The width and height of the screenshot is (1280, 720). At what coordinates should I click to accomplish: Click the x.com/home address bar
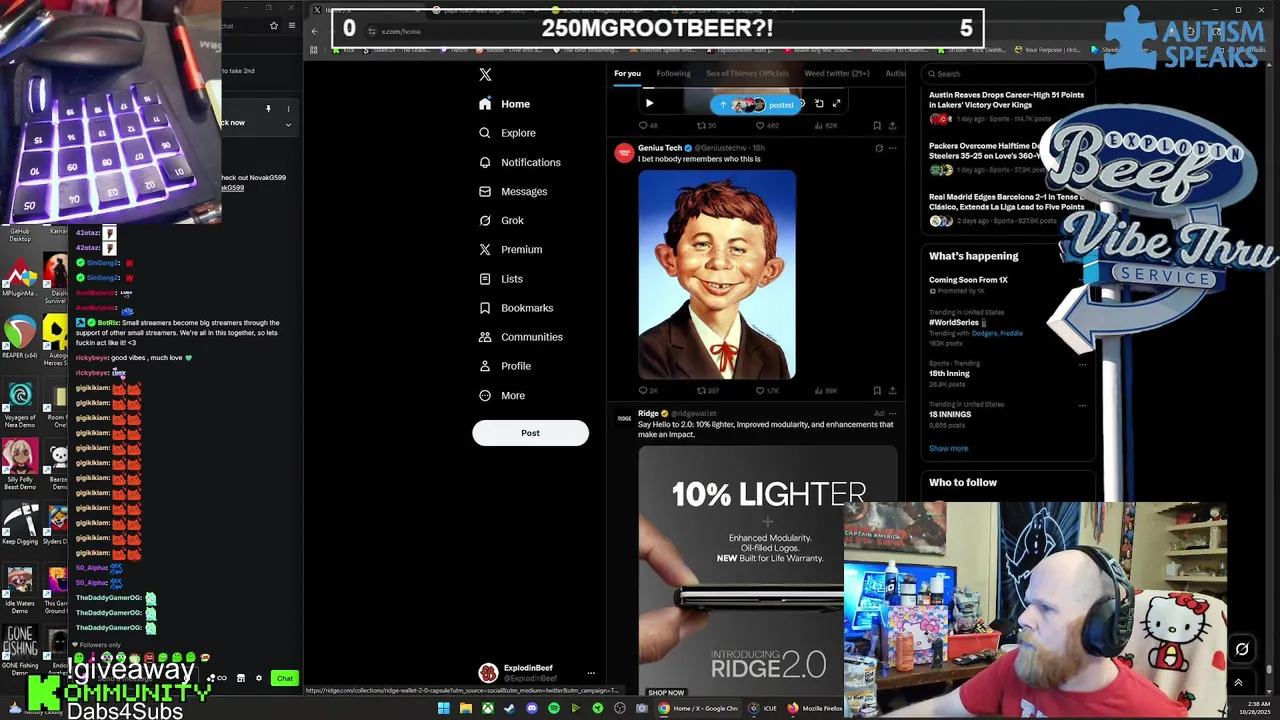click(x=401, y=31)
